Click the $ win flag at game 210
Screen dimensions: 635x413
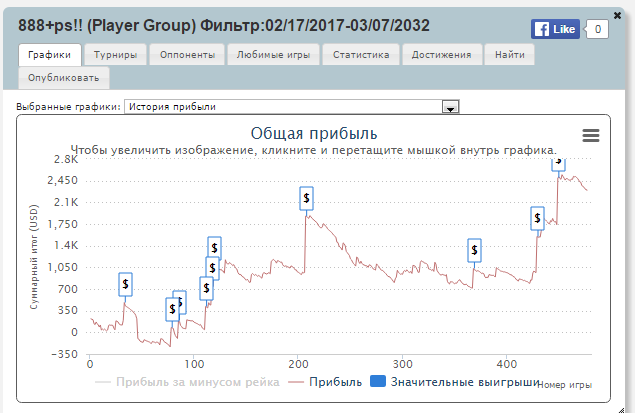(307, 198)
